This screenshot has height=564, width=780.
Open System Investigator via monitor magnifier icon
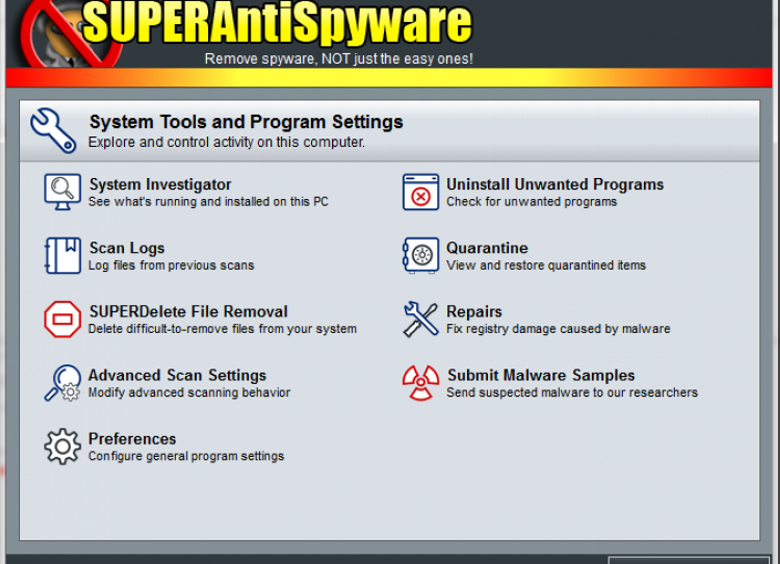[x=62, y=192]
